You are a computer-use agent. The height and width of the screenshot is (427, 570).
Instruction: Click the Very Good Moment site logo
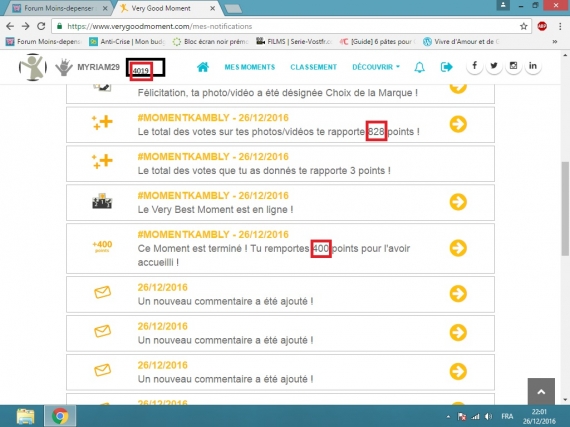33,67
